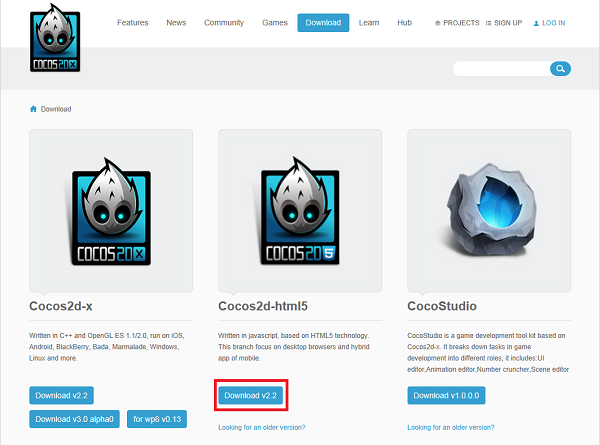
Task: Click the SIGN UP list icon
Action: click(488, 23)
